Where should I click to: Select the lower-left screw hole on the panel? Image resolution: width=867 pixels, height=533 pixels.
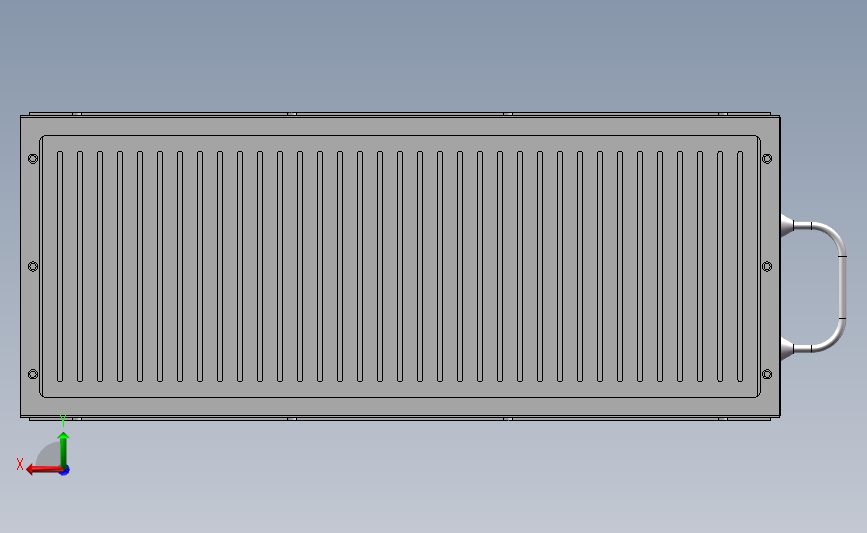point(33,374)
